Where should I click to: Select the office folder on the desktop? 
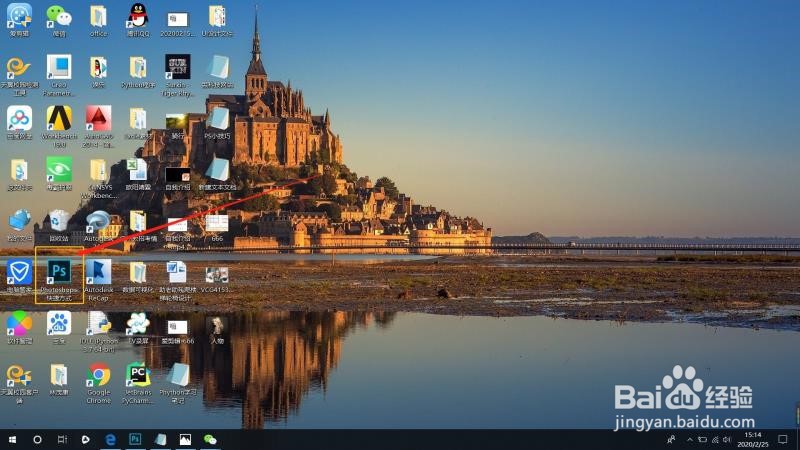click(x=98, y=20)
